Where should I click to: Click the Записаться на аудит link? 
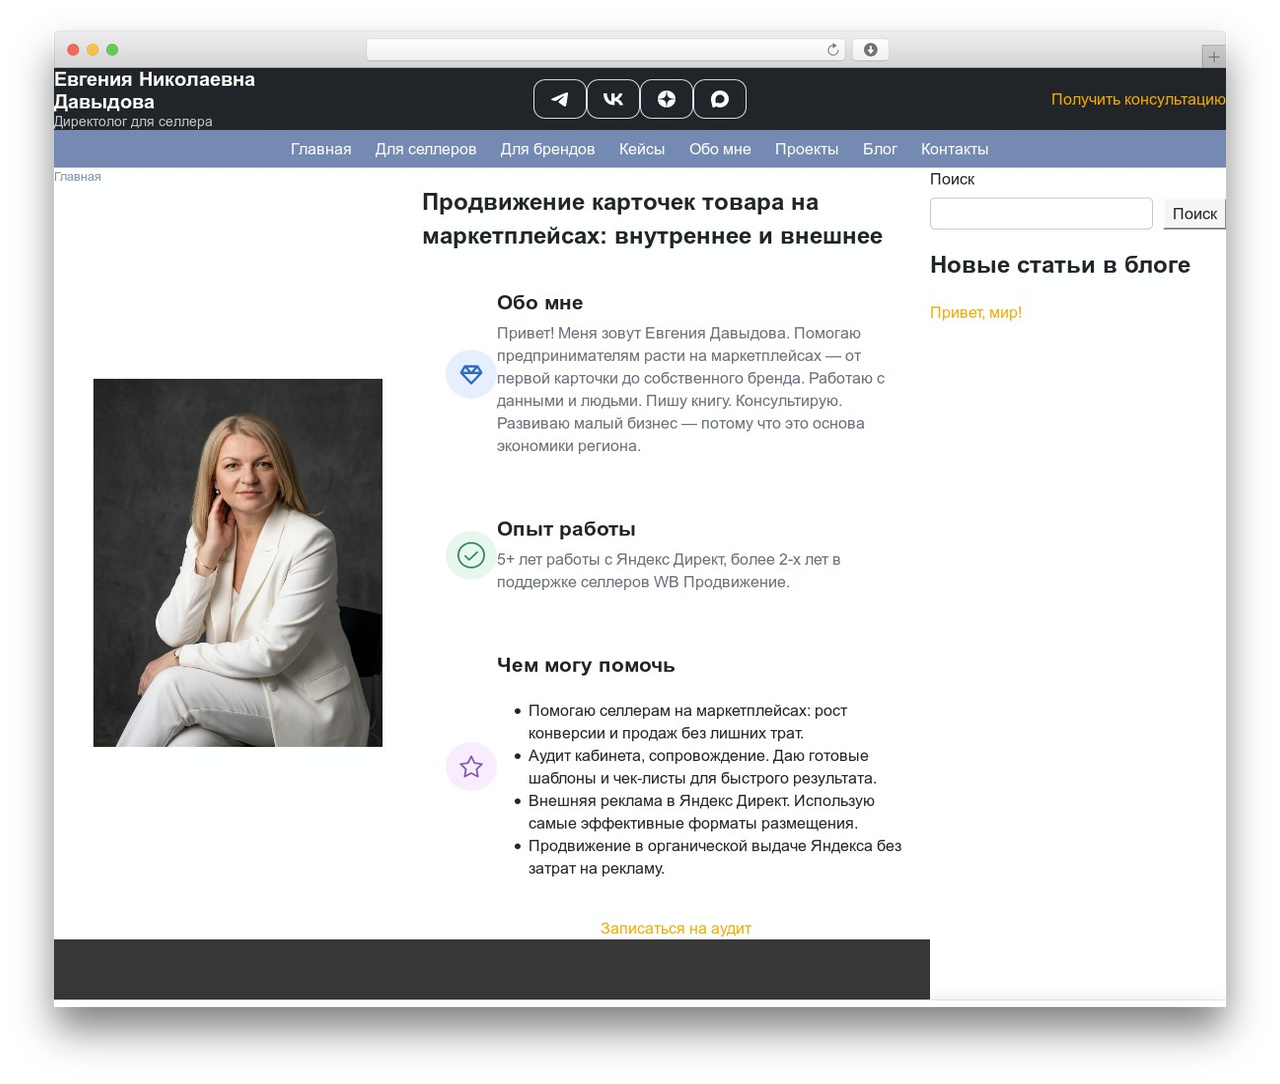[x=676, y=928]
